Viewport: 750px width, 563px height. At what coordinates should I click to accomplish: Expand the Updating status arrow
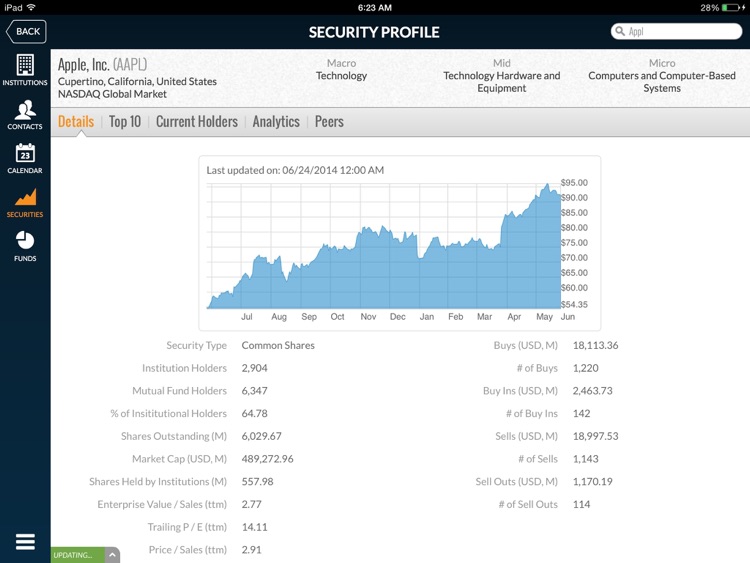click(x=111, y=555)
